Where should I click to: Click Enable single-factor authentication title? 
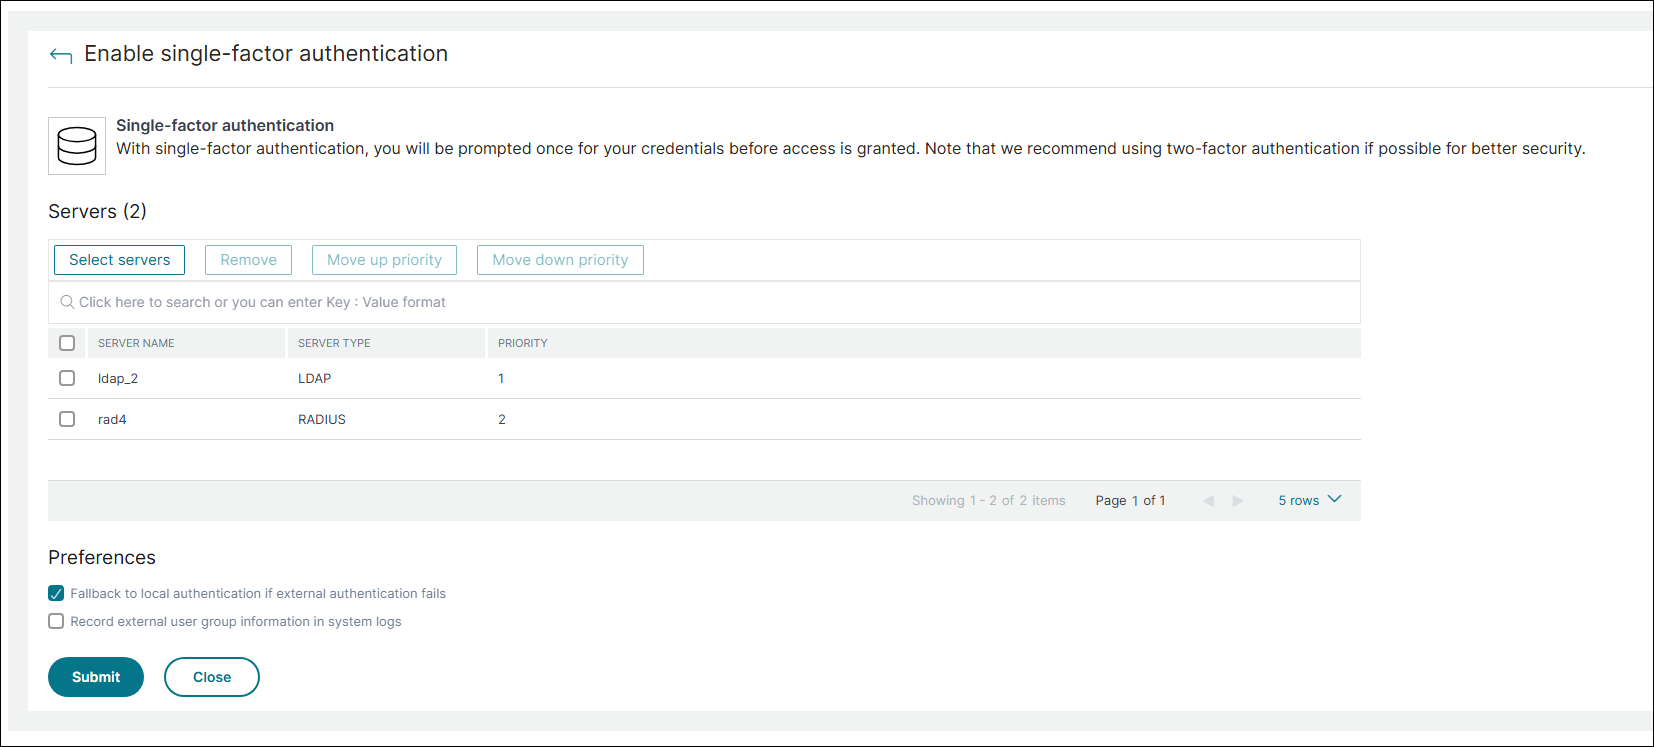click(x=266, y=54)
